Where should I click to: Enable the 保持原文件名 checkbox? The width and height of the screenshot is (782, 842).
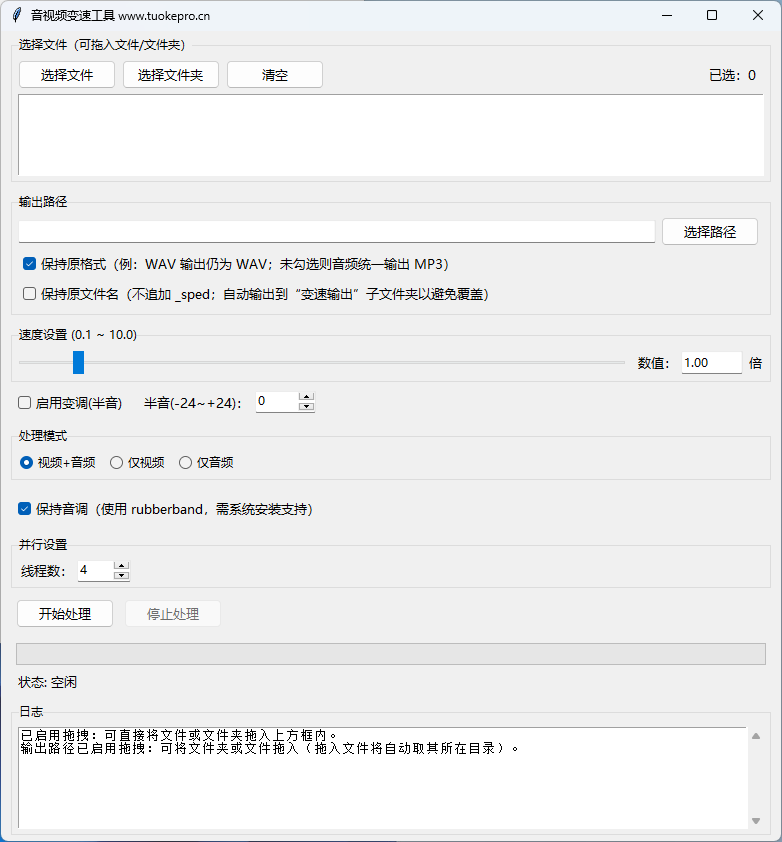point(30,294)
